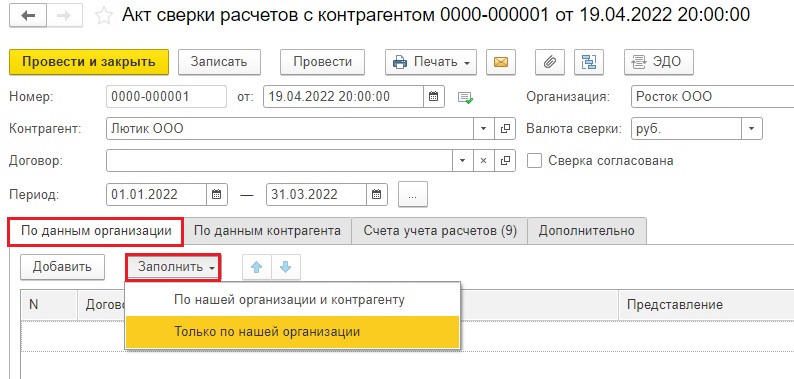Click the posted document status icon
The width and height of the screenshot is (794, 379).
[x=465, y=97]
